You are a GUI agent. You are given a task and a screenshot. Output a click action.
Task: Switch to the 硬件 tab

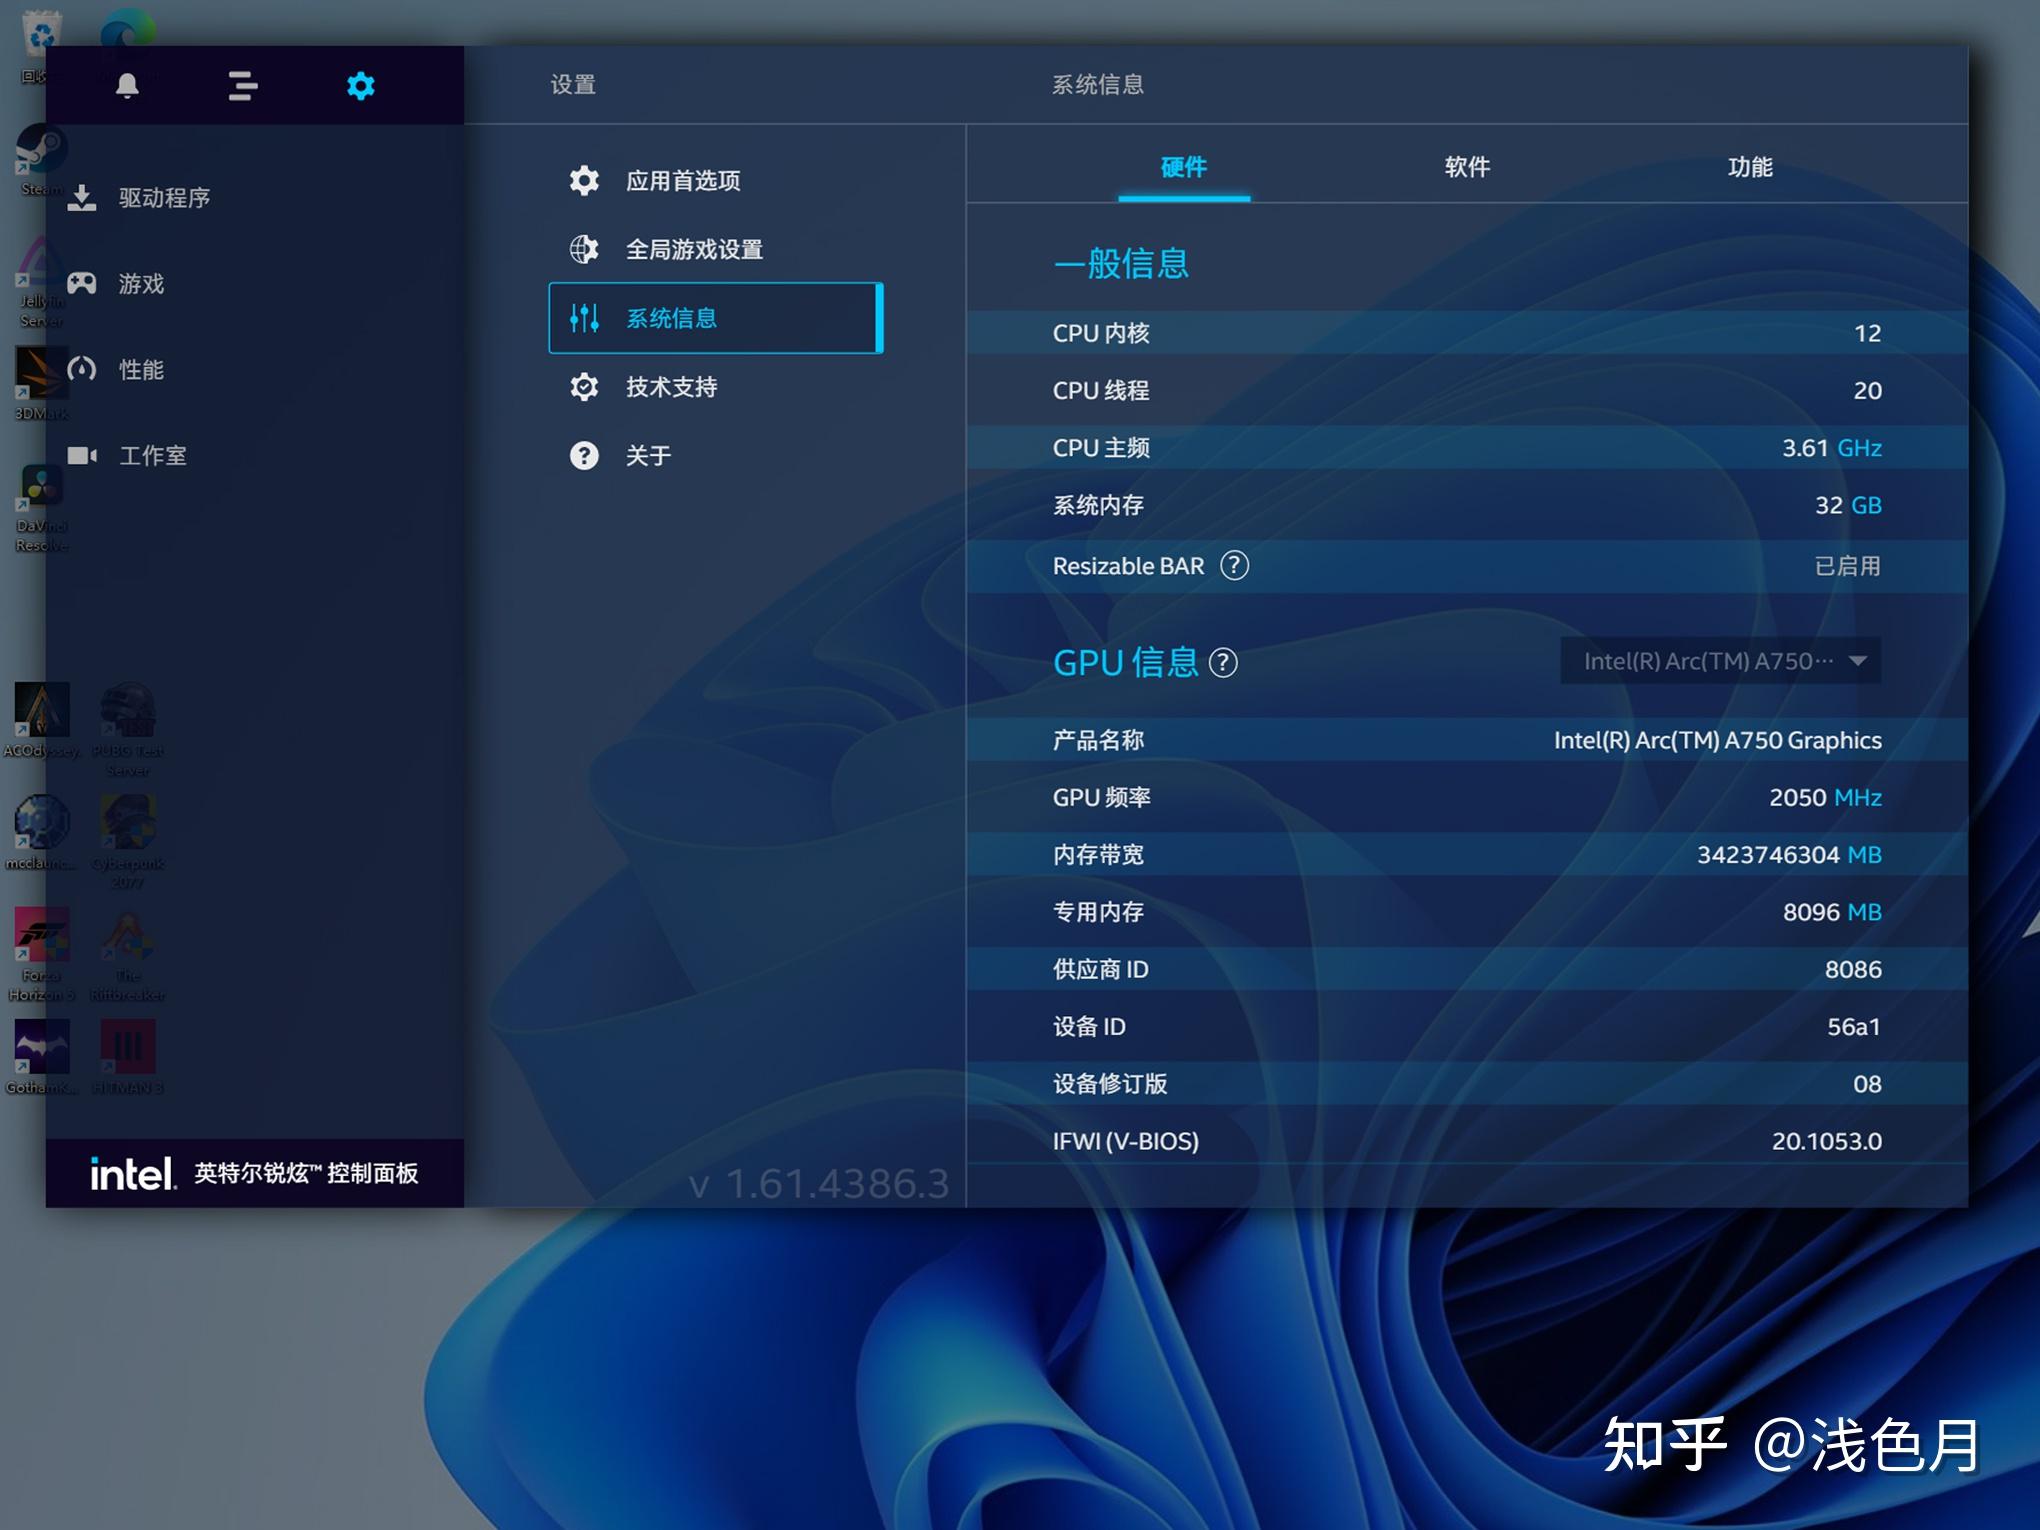click(1184, 167)
